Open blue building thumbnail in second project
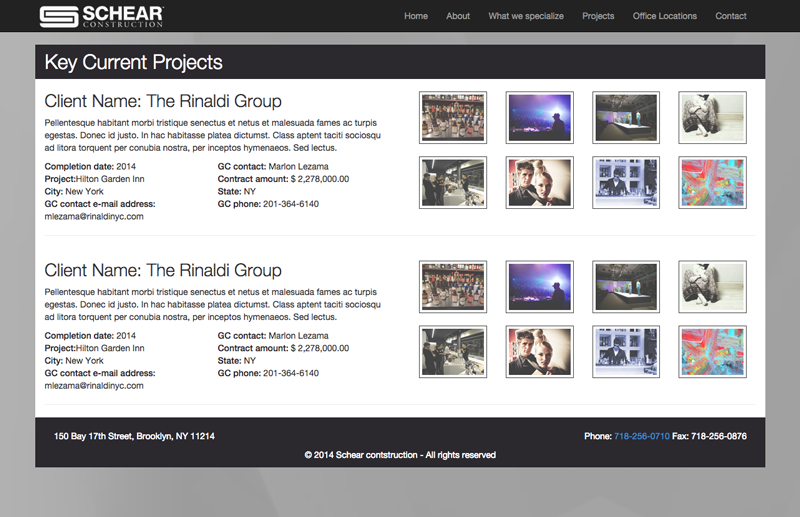800x517 pixels. (626, 352)
